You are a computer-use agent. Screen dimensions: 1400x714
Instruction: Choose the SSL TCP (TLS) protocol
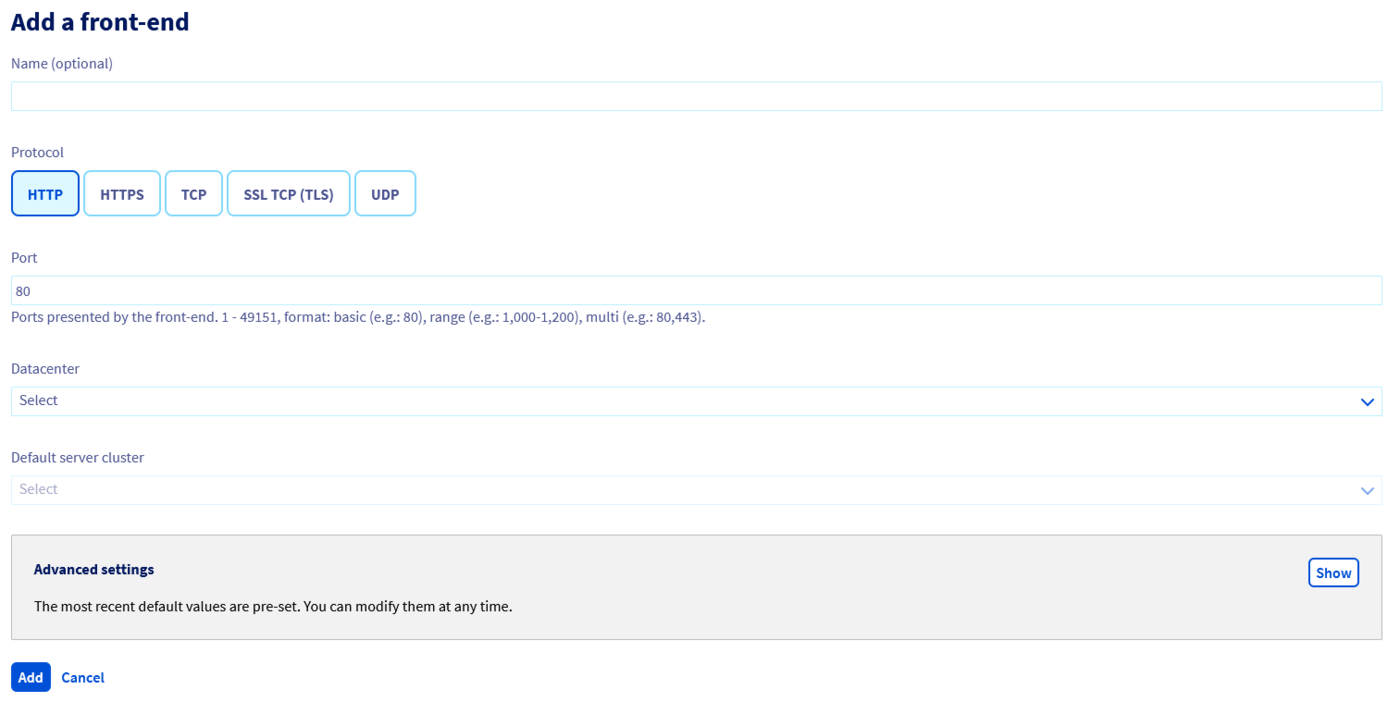288,193
